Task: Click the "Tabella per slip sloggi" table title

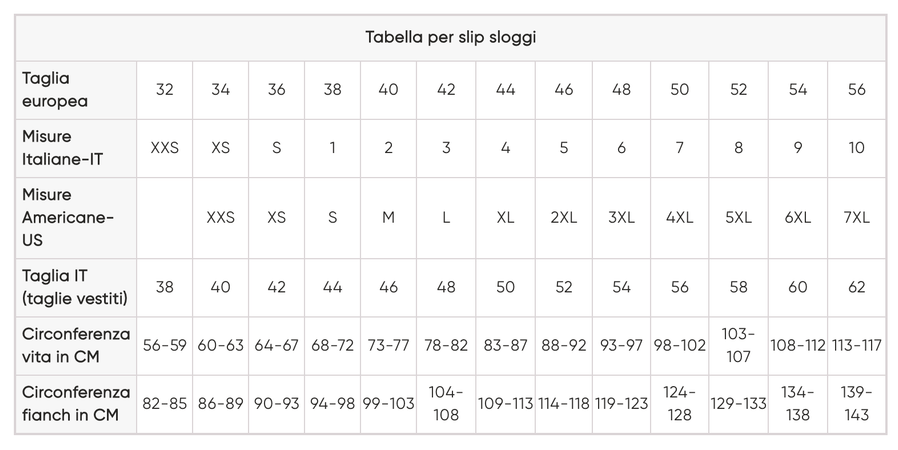Action: click(450, 37)
